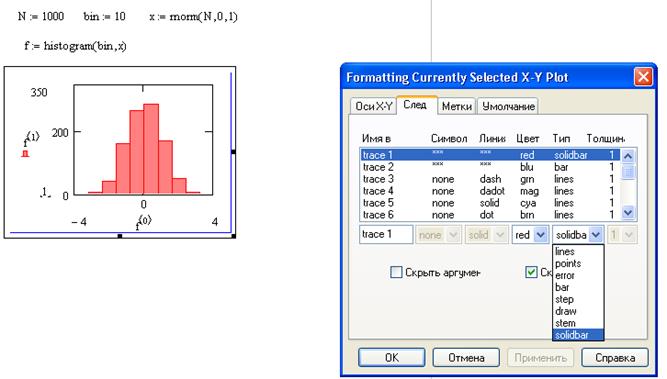Click the Отмена button

(x=466, y=357)
